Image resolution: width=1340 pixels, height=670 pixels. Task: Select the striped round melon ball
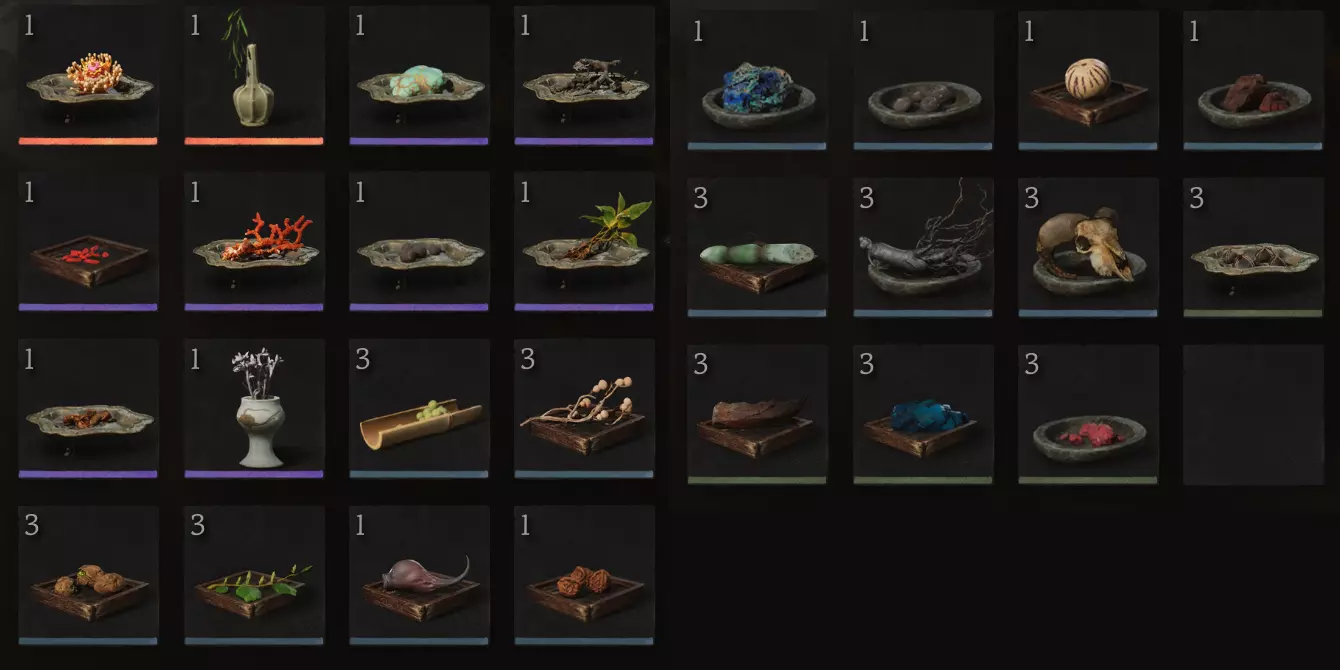1088,81
